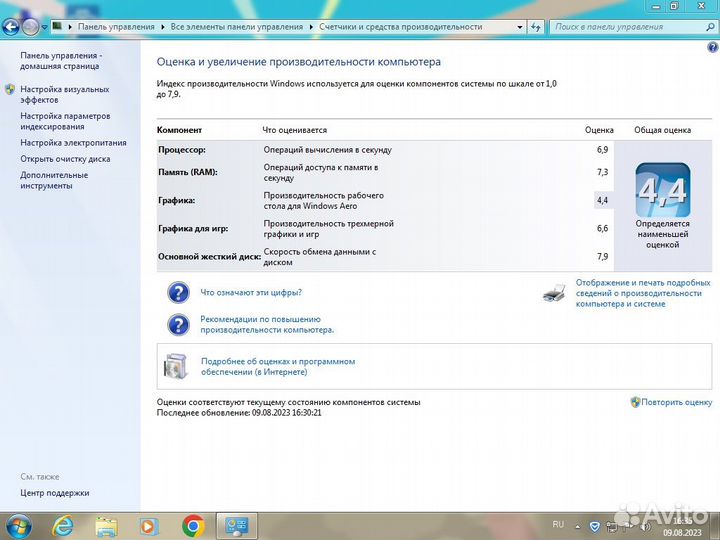720x540 pixels.
Task: Select 'Панель управления' breadcrumb in address bar
Action: pyautogui.click(x=116, y=27)
